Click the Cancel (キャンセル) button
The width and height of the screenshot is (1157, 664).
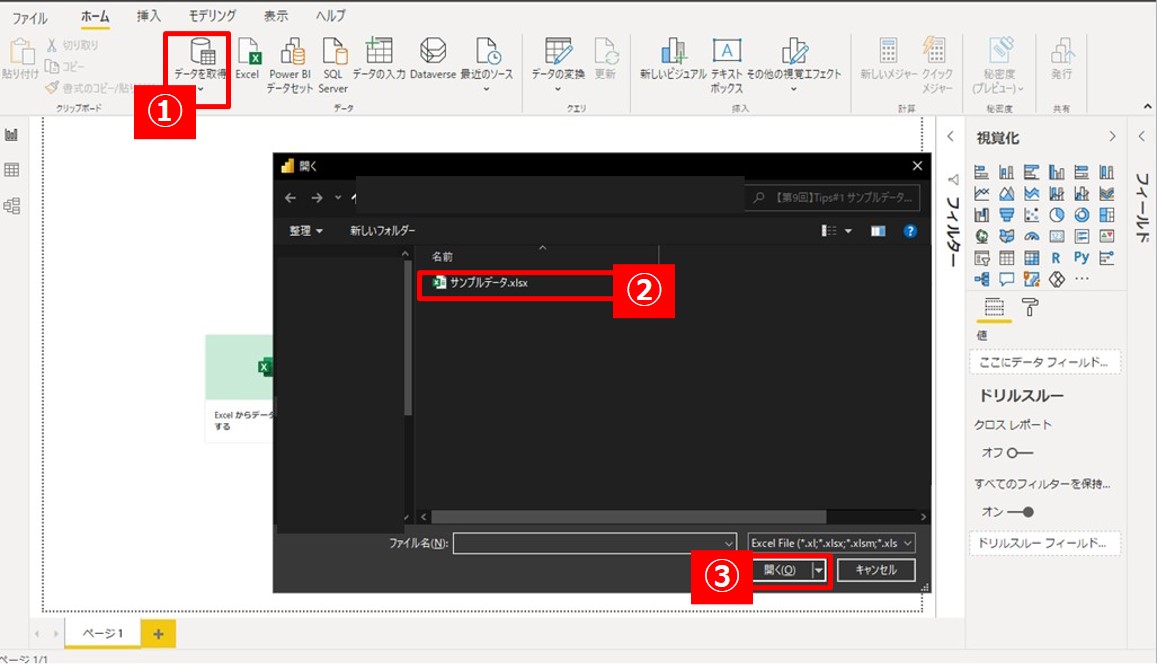tap(875, 570)
